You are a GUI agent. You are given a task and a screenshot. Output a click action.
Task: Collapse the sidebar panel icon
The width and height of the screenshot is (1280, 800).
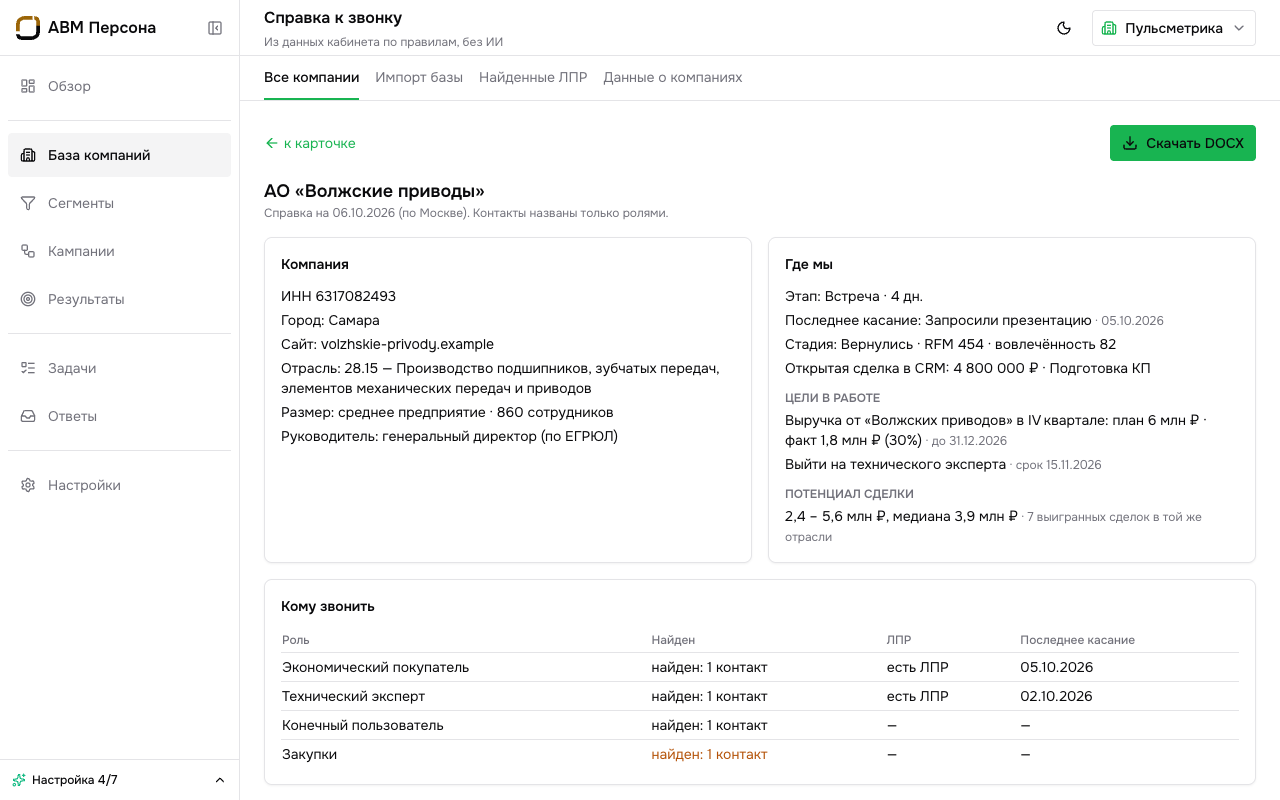click(215, 28)
